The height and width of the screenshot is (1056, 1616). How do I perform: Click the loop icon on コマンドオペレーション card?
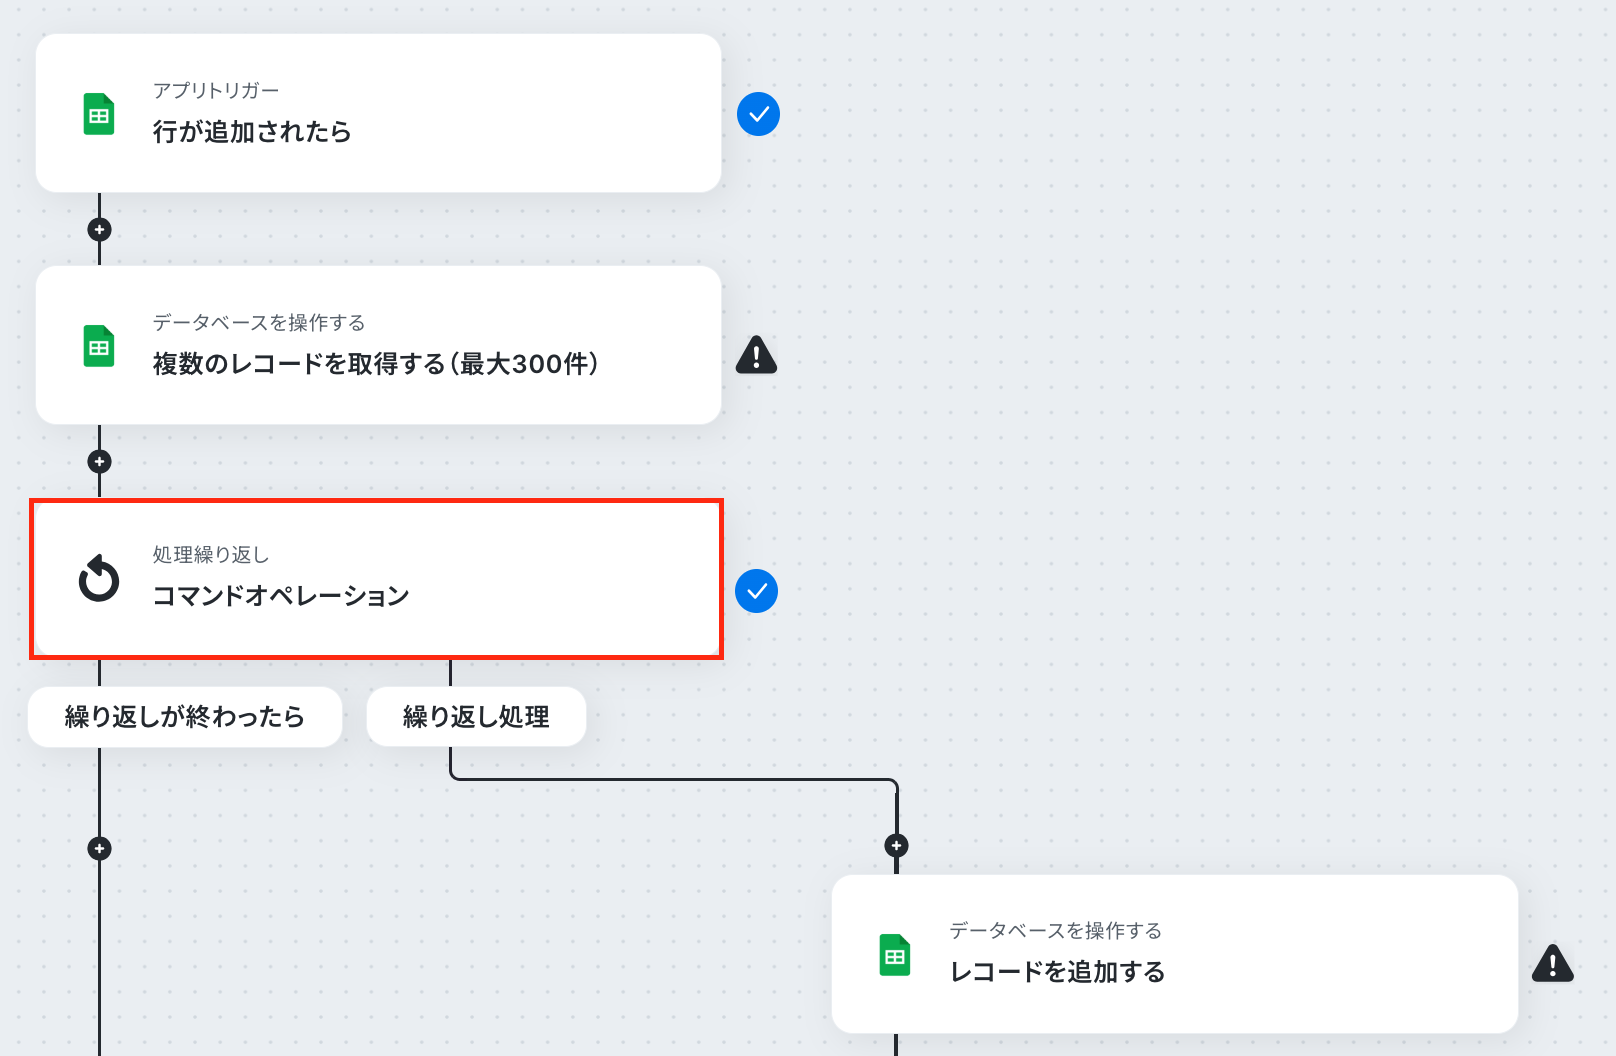click(x=99, y=578)
